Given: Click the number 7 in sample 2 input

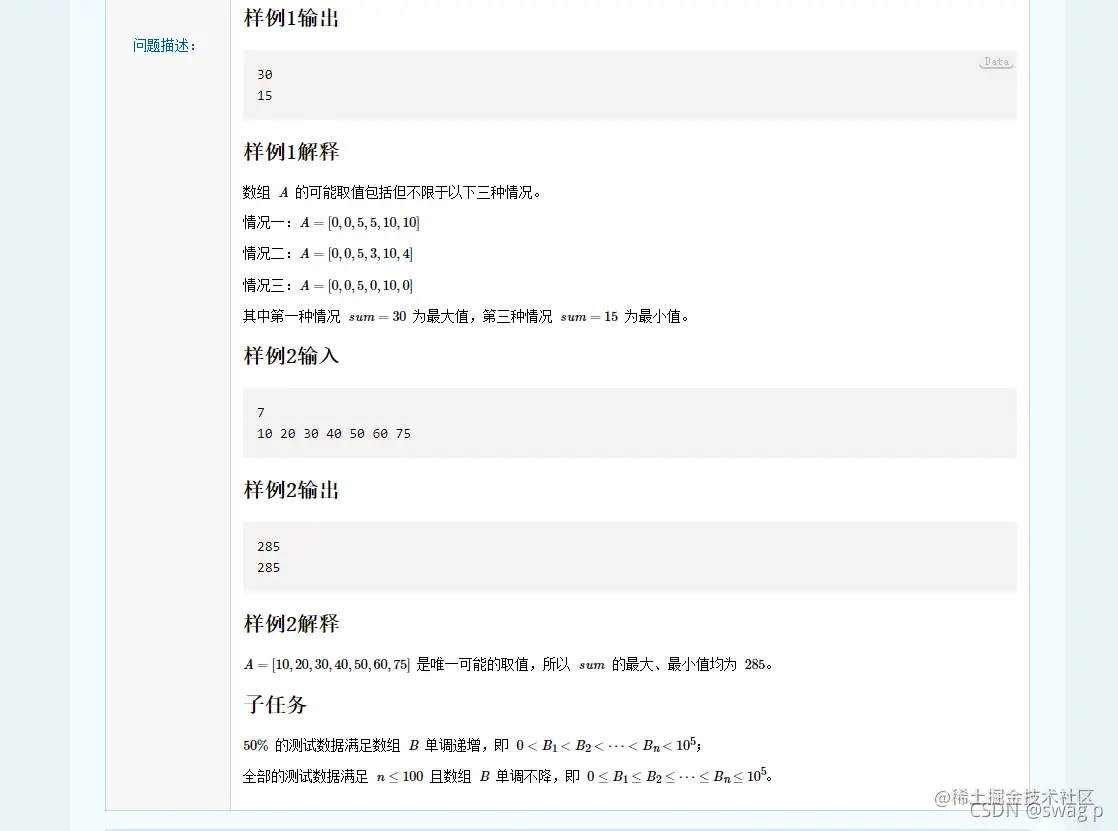Looking at the screenshot, I should coord(260,412).
